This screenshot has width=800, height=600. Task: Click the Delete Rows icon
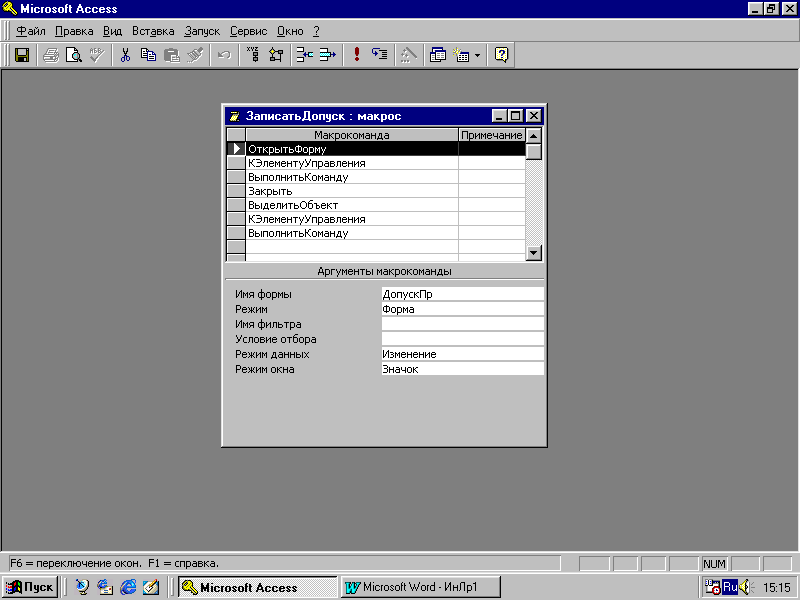328,55
